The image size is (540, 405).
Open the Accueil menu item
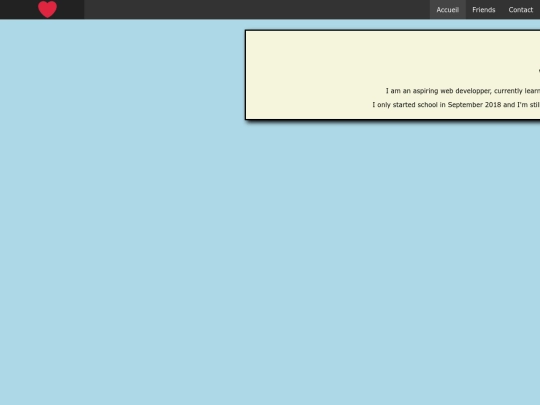click(447, 10)
